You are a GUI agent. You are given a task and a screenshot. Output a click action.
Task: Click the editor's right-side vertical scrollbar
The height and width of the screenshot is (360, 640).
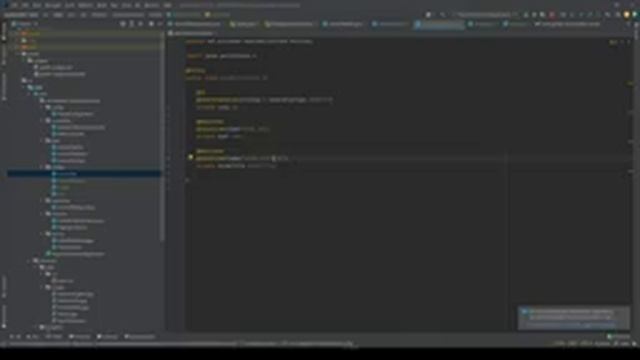coord(631,184)
